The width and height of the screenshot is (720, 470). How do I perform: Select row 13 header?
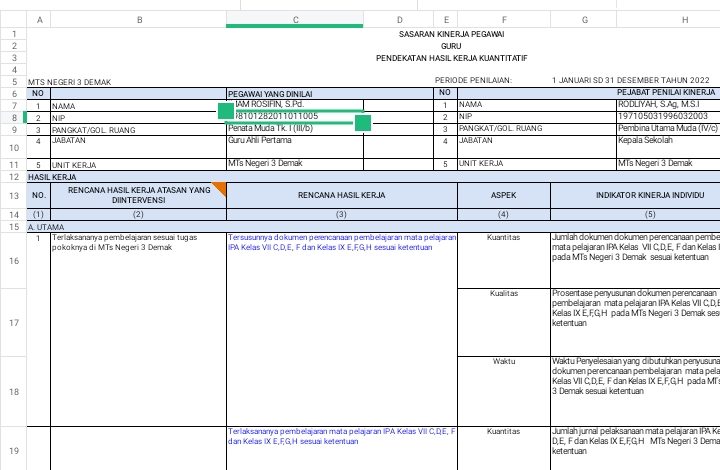[x=13, y=195]
